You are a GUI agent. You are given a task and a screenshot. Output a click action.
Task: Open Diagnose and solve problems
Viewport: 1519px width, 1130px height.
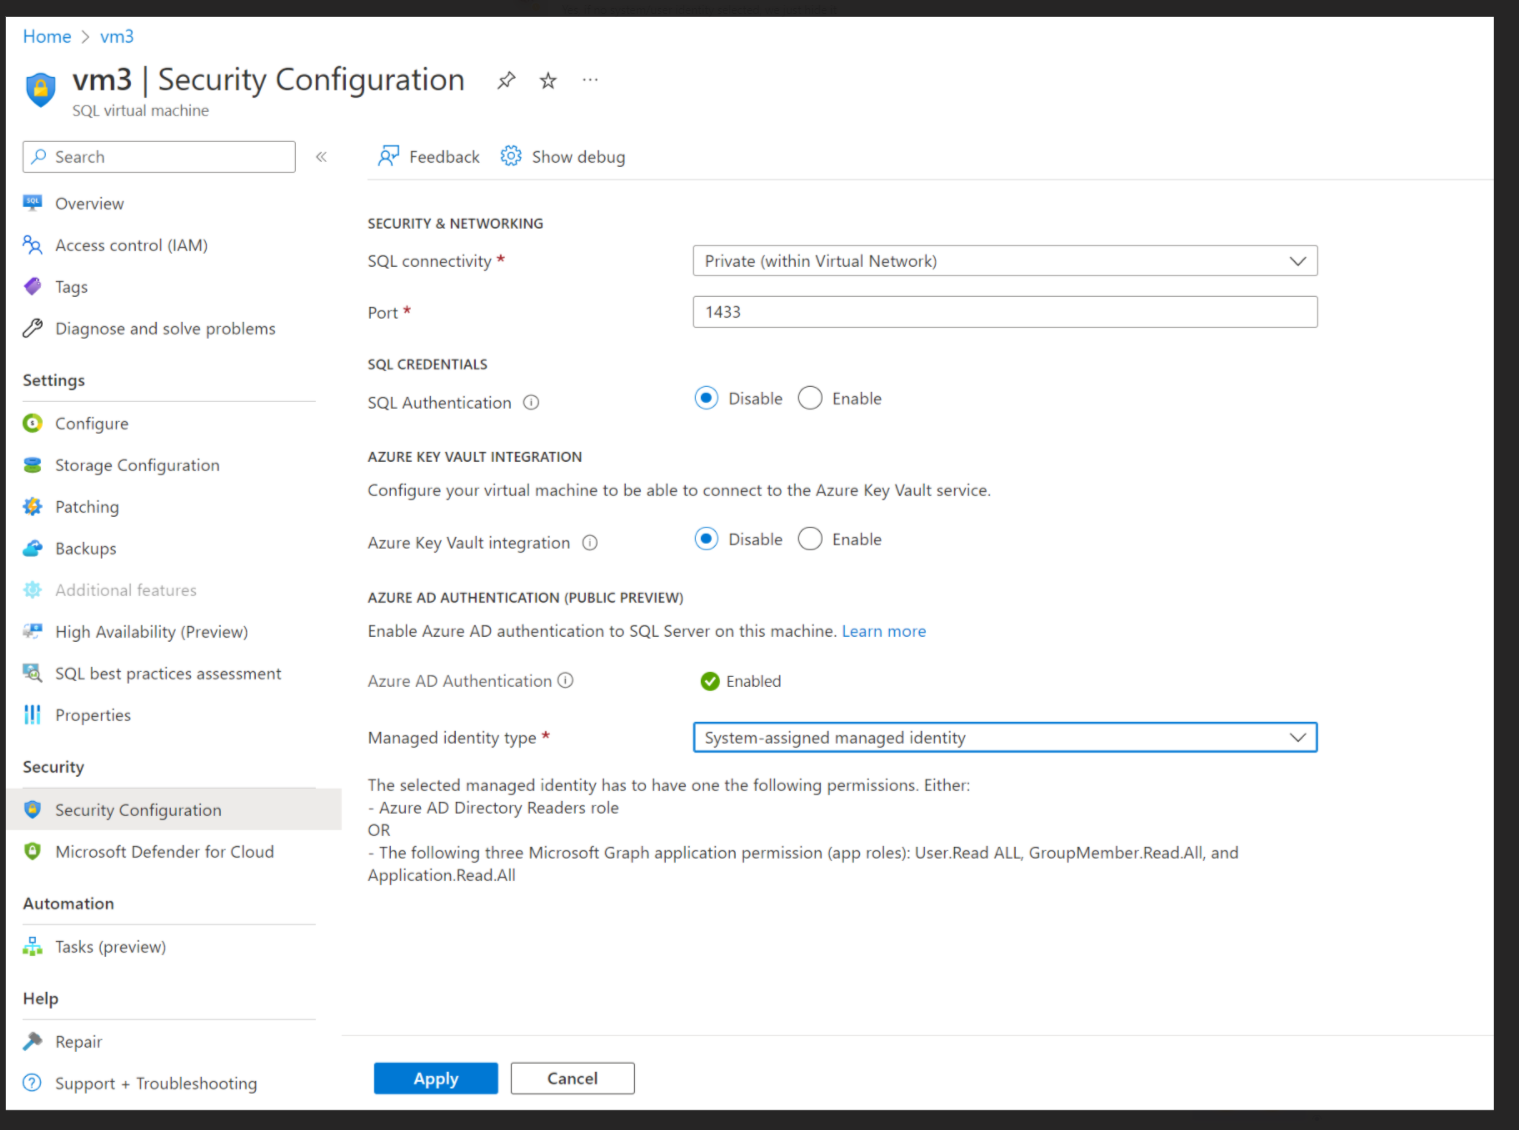[164, 327]
